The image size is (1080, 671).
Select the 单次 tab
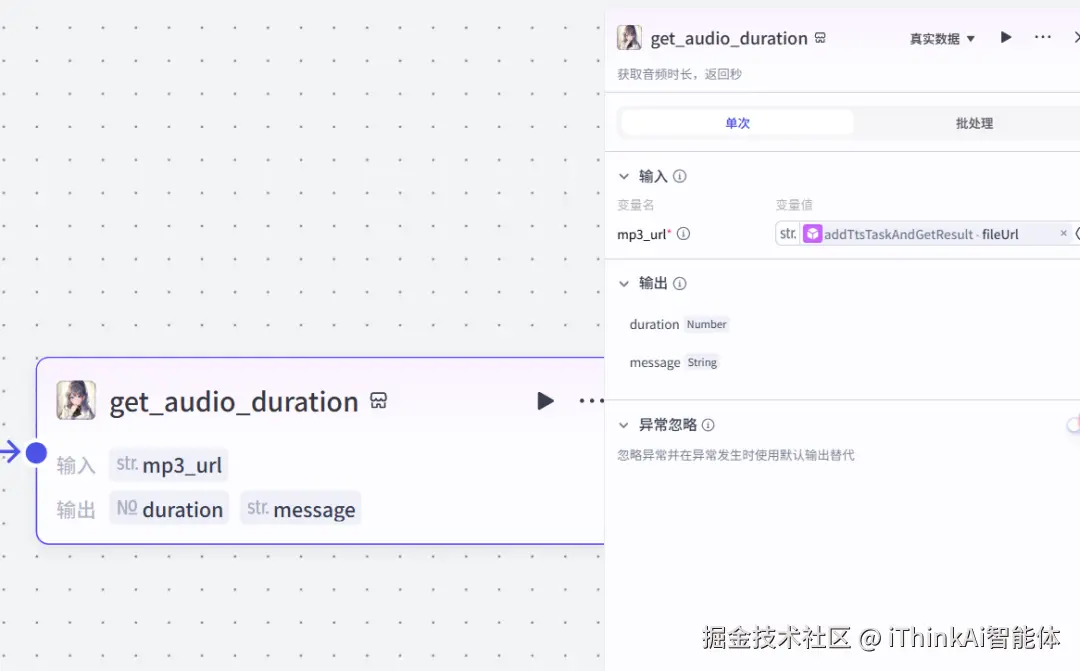737,122
